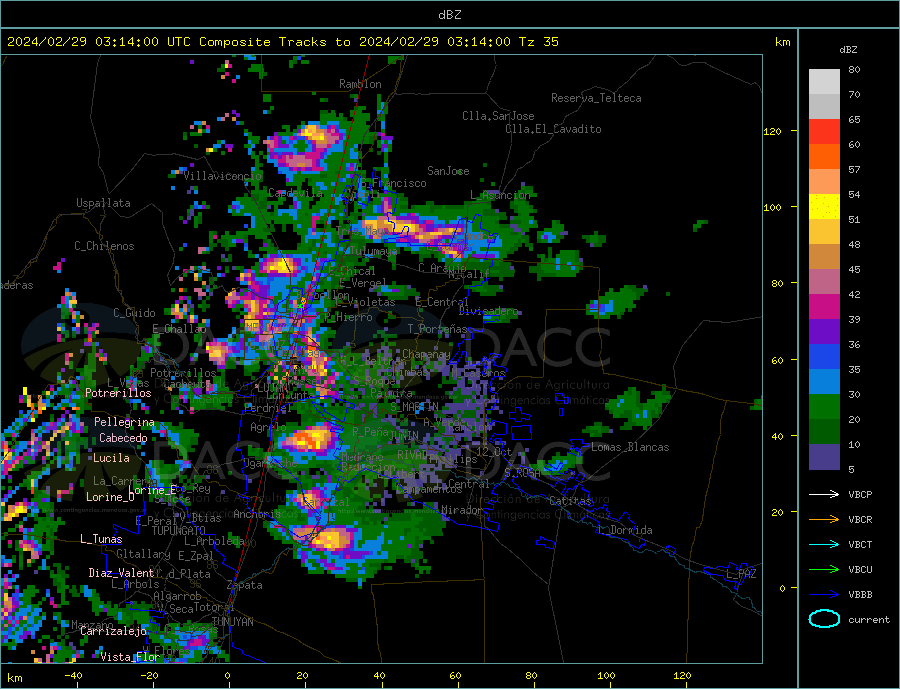This screenshot has height=689, width=900.
Task: Click the green VBCU arrow legend icon
Action: [x=824, y=570]
